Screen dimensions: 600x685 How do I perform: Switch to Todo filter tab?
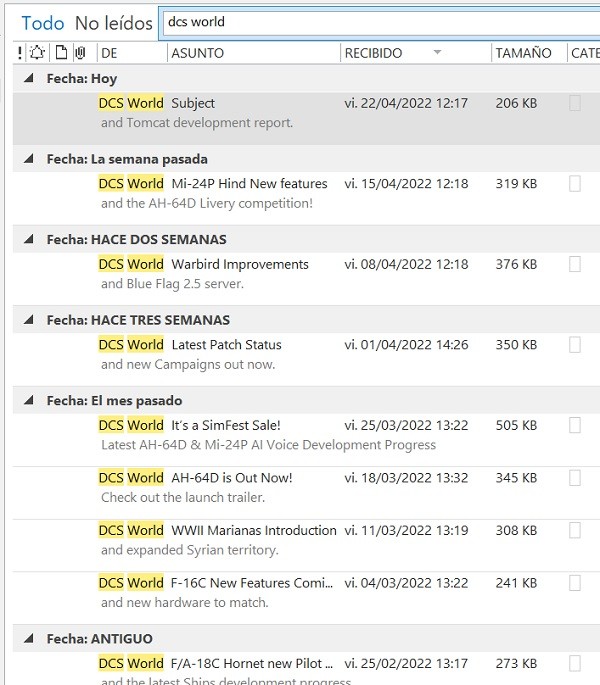click(x=43, y=23)
